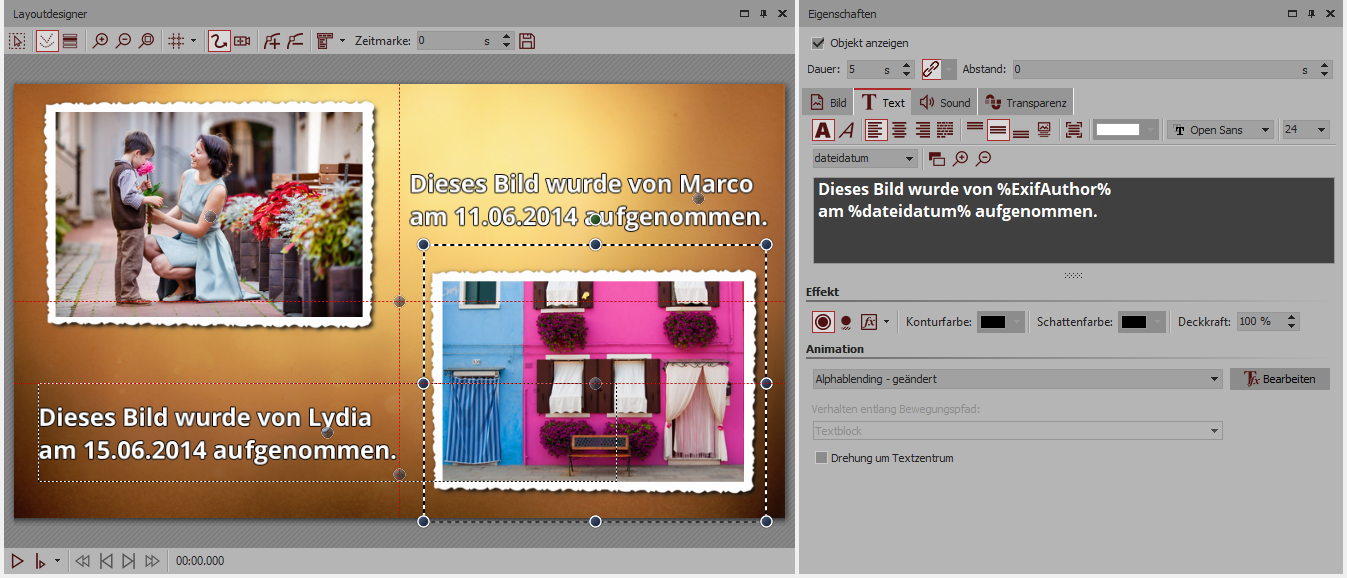This screenshot has width=1347, height=578.
Task: Click the link icon beside Dauer
Action: click(931, 70)
